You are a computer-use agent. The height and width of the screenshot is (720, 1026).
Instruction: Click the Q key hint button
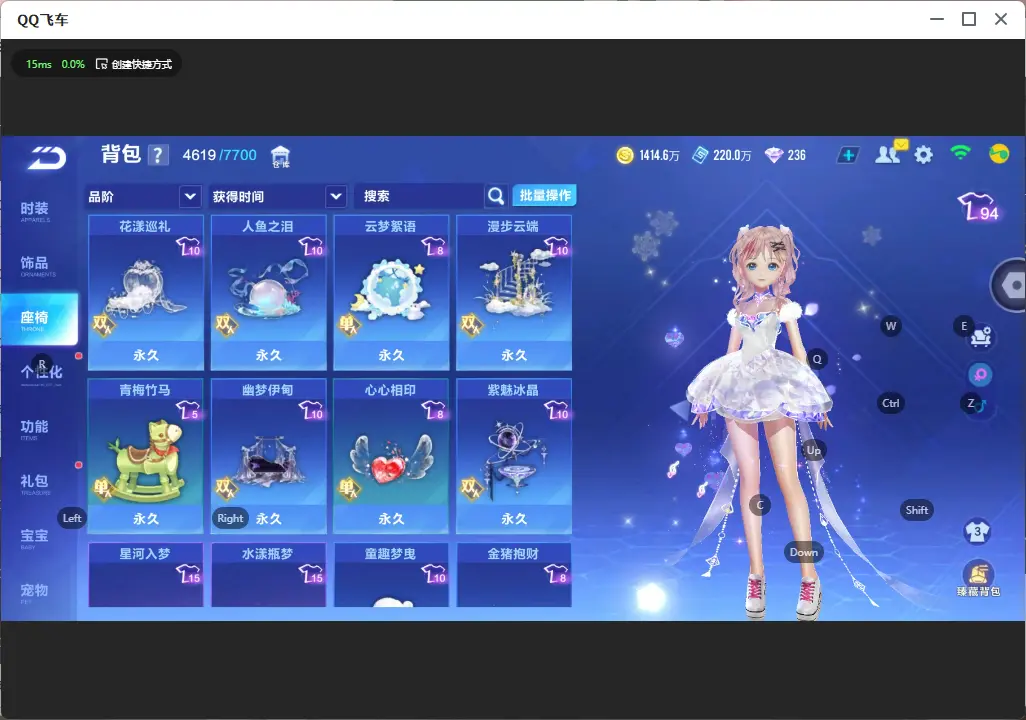coord(817,359)
